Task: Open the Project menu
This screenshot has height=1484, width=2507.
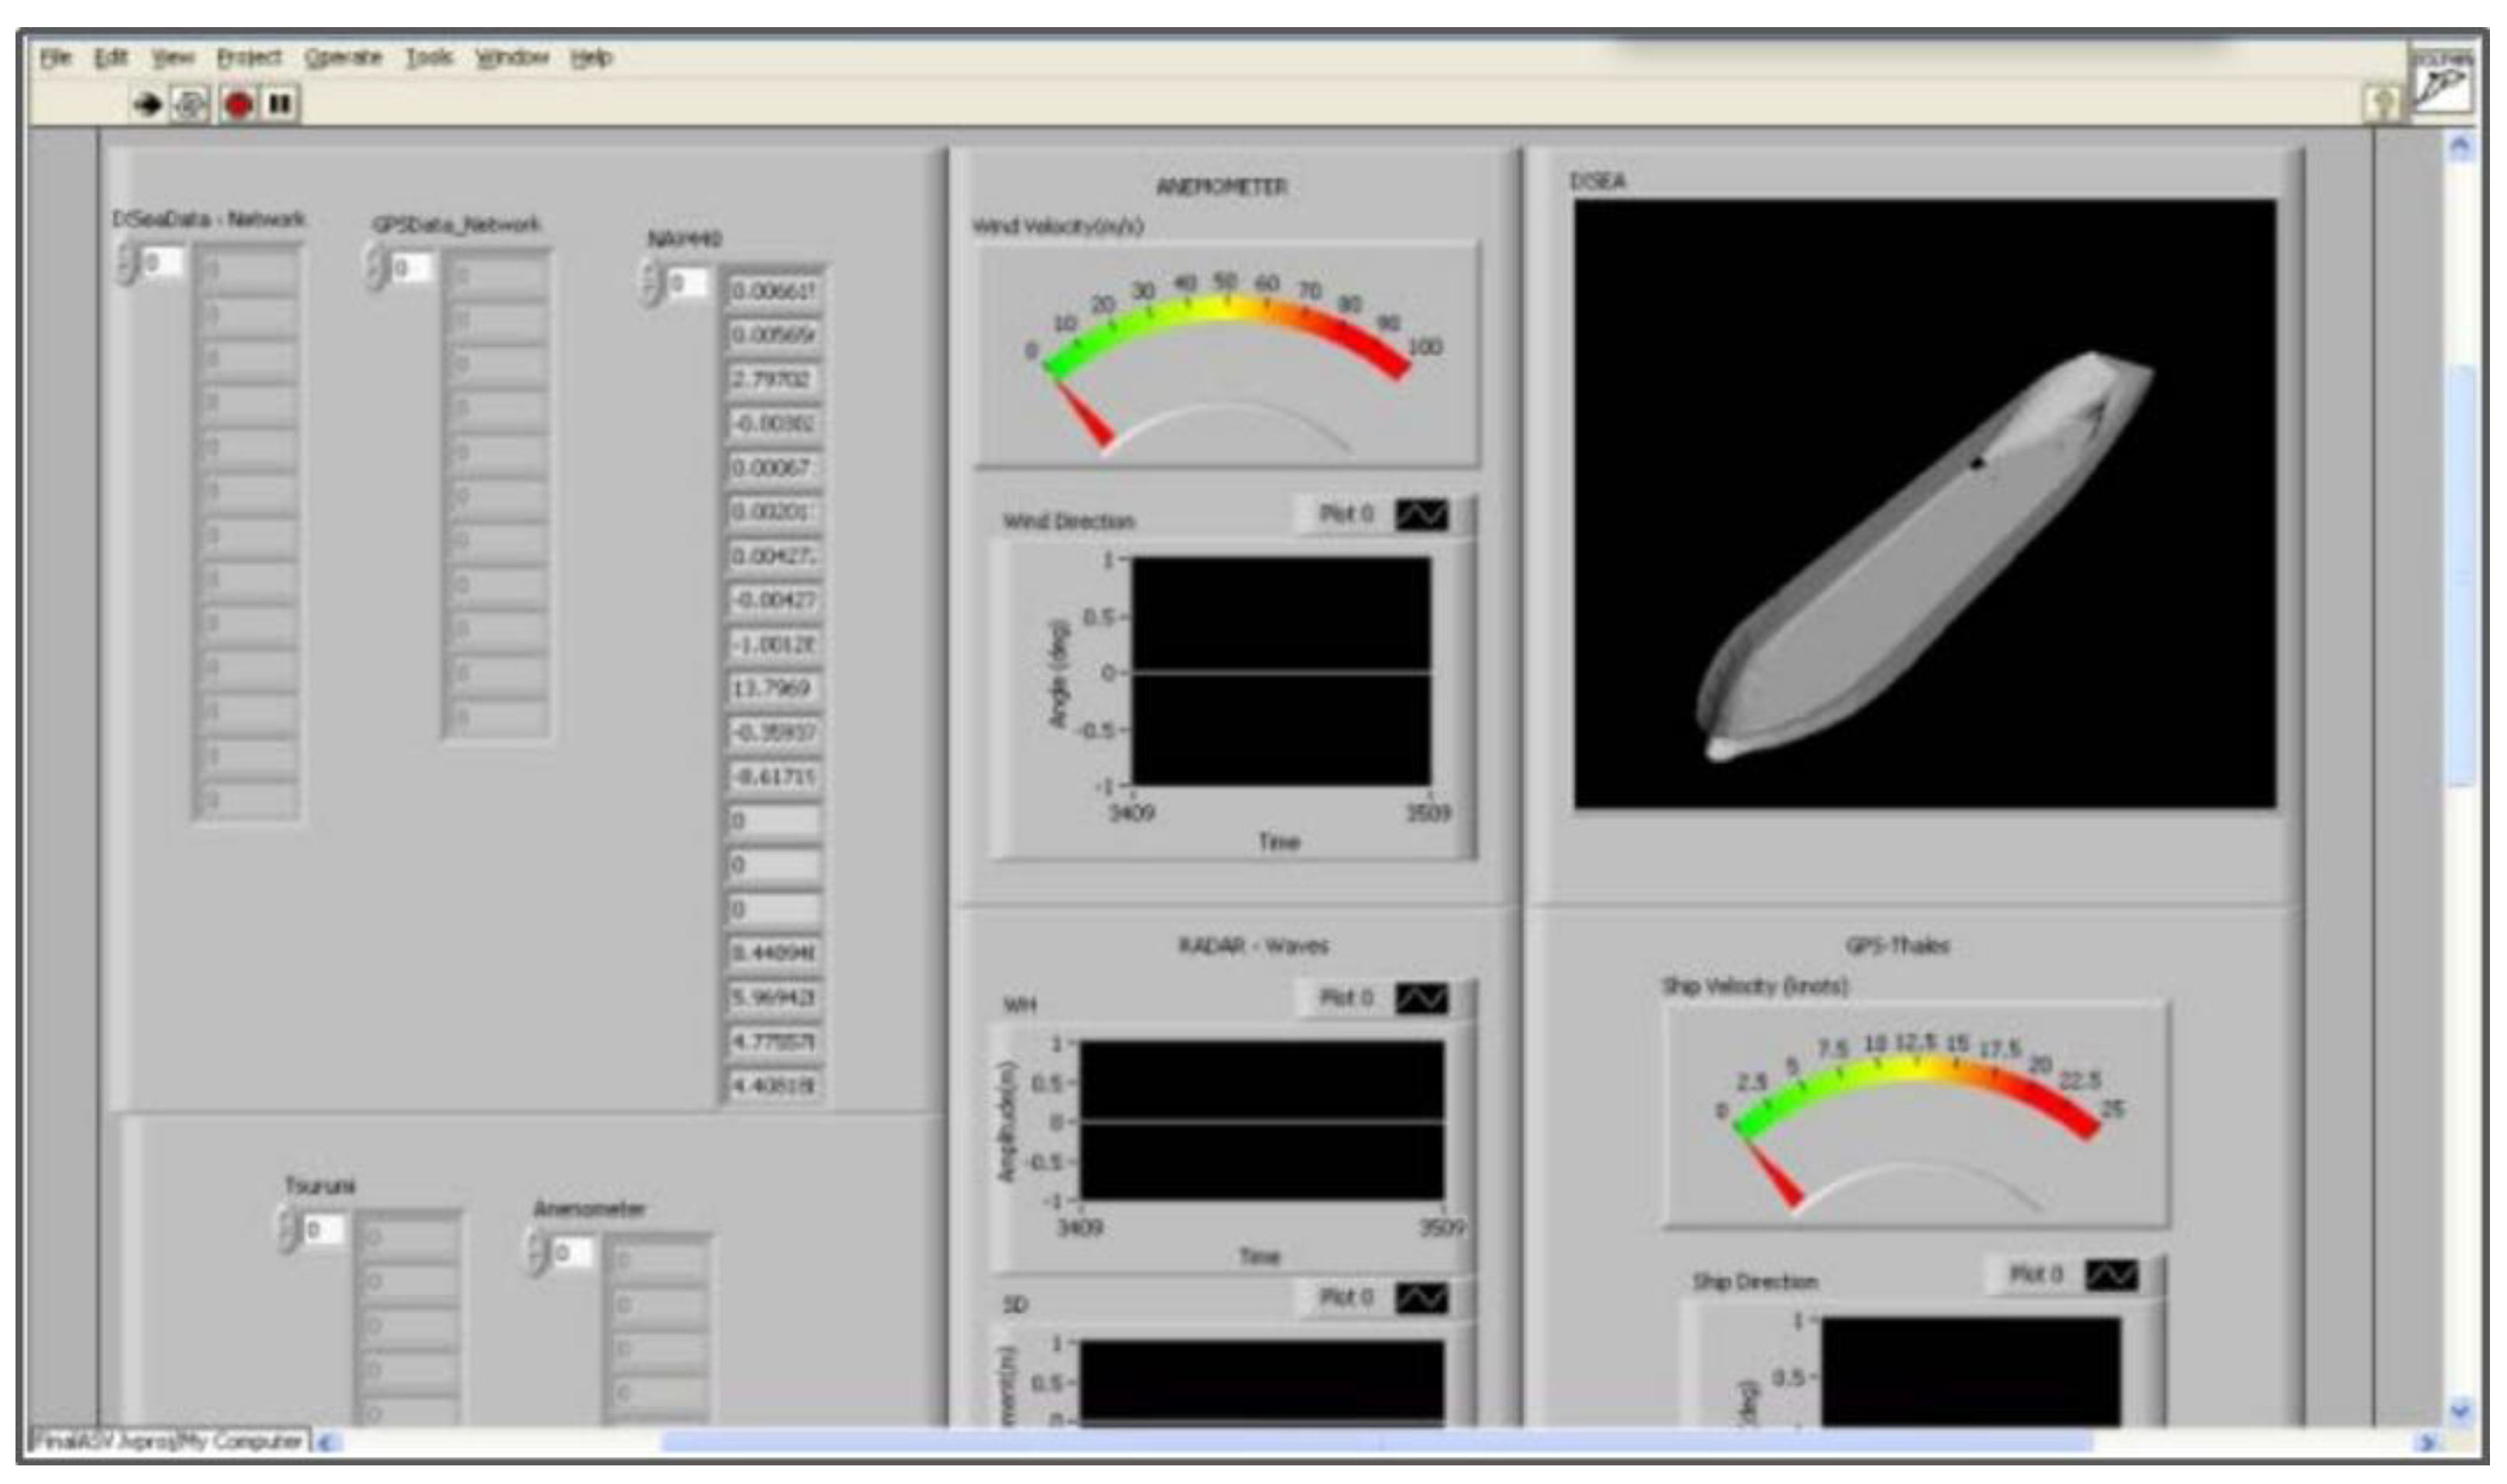Action: tap(249, 58)
